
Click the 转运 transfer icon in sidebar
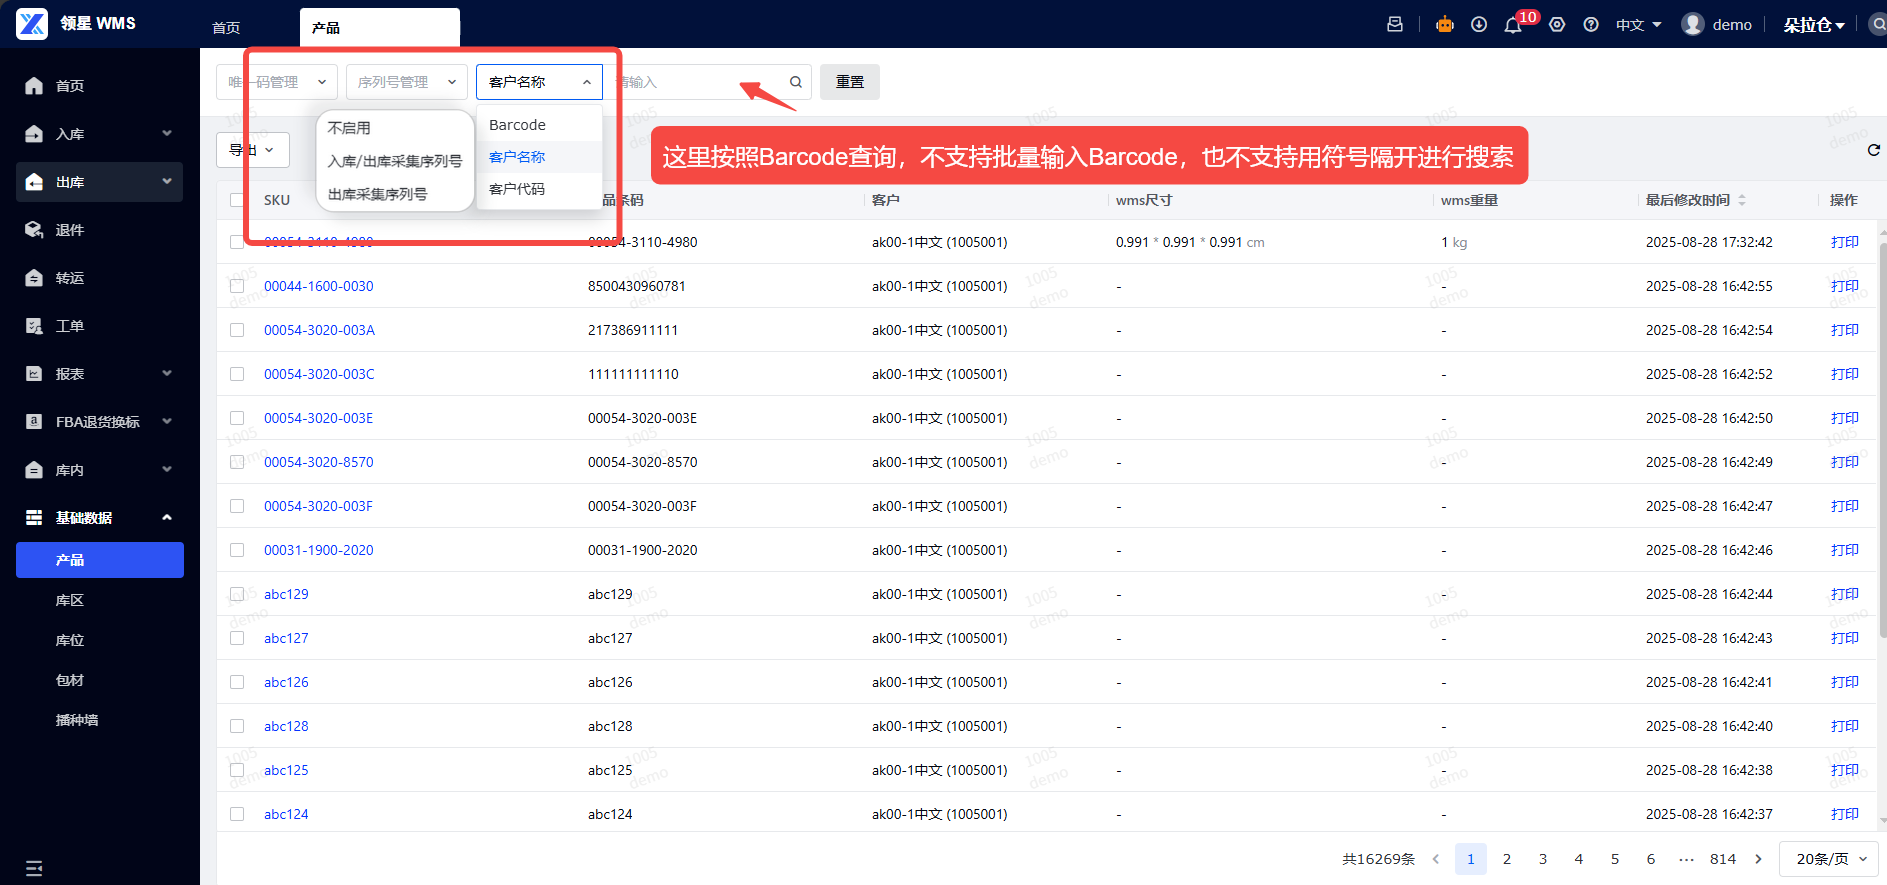[x=34, y=278]
